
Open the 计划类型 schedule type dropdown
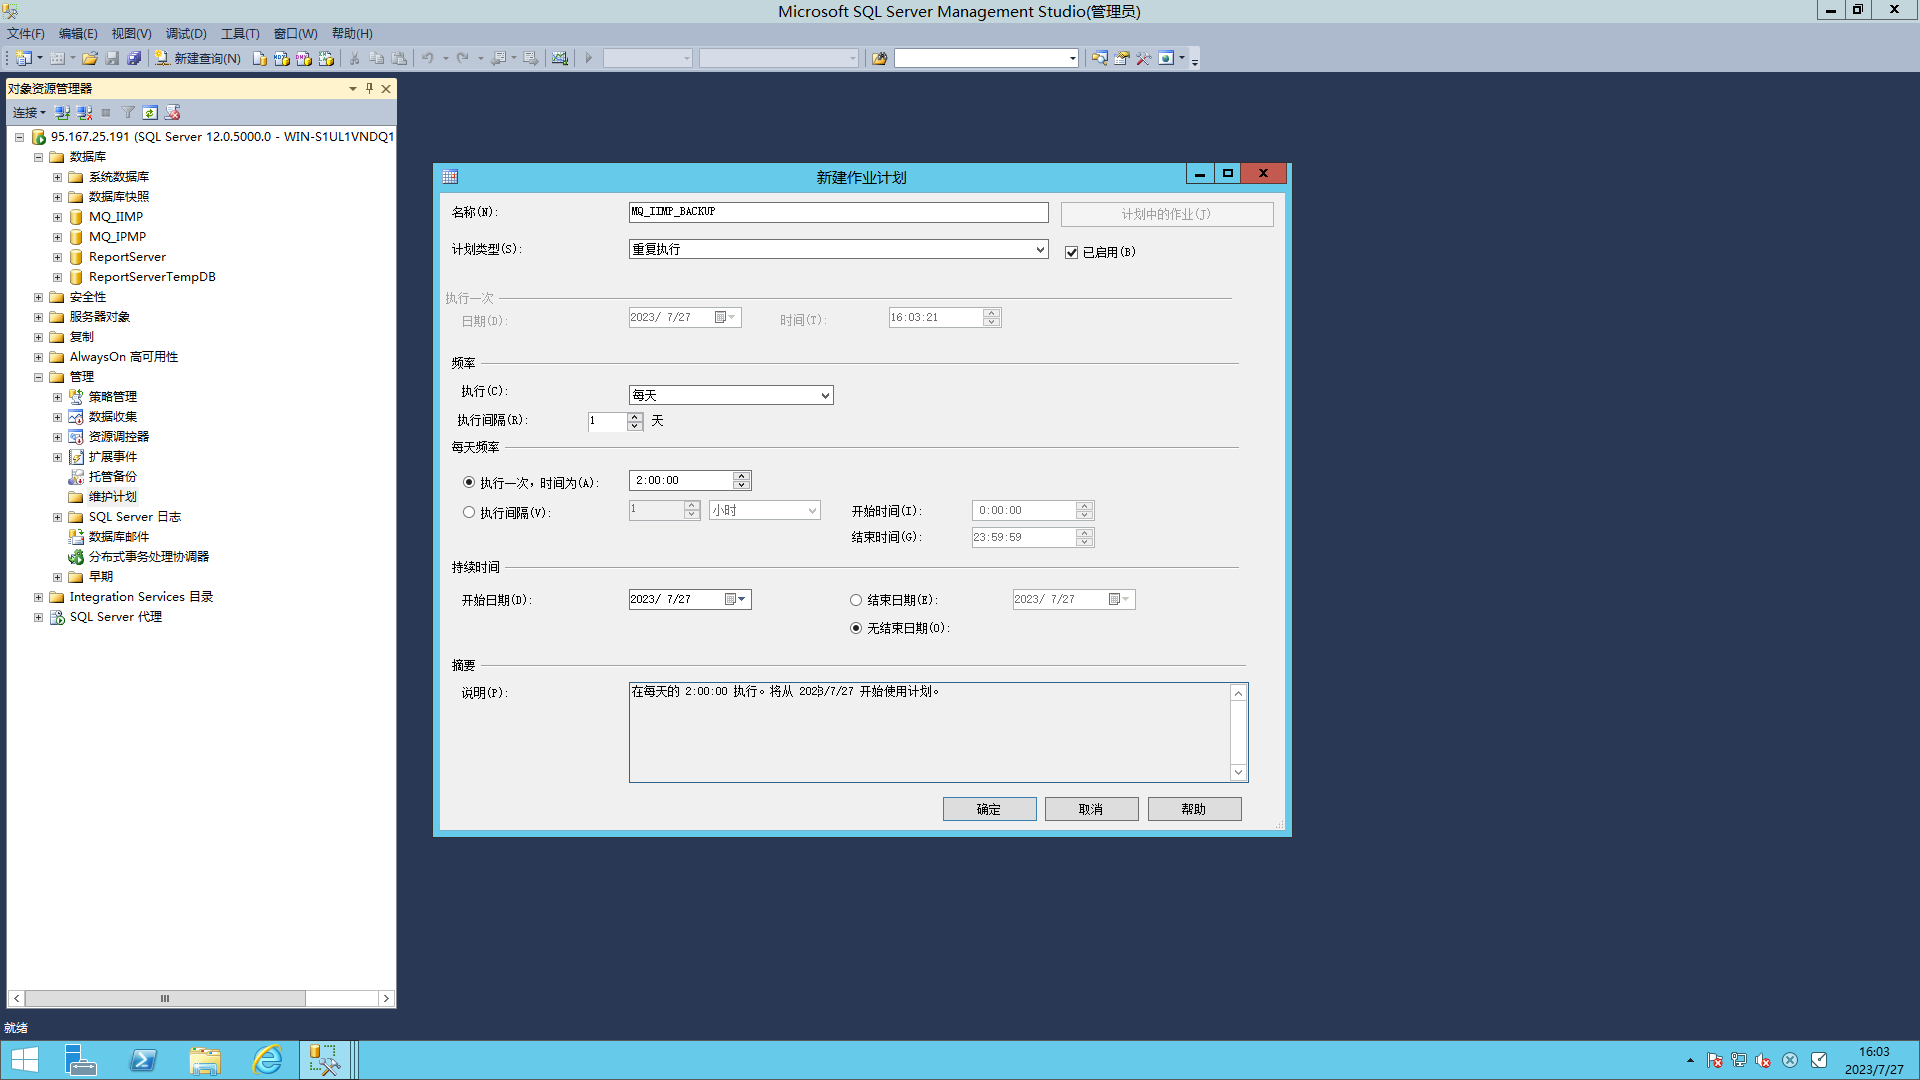(1040, 249)
